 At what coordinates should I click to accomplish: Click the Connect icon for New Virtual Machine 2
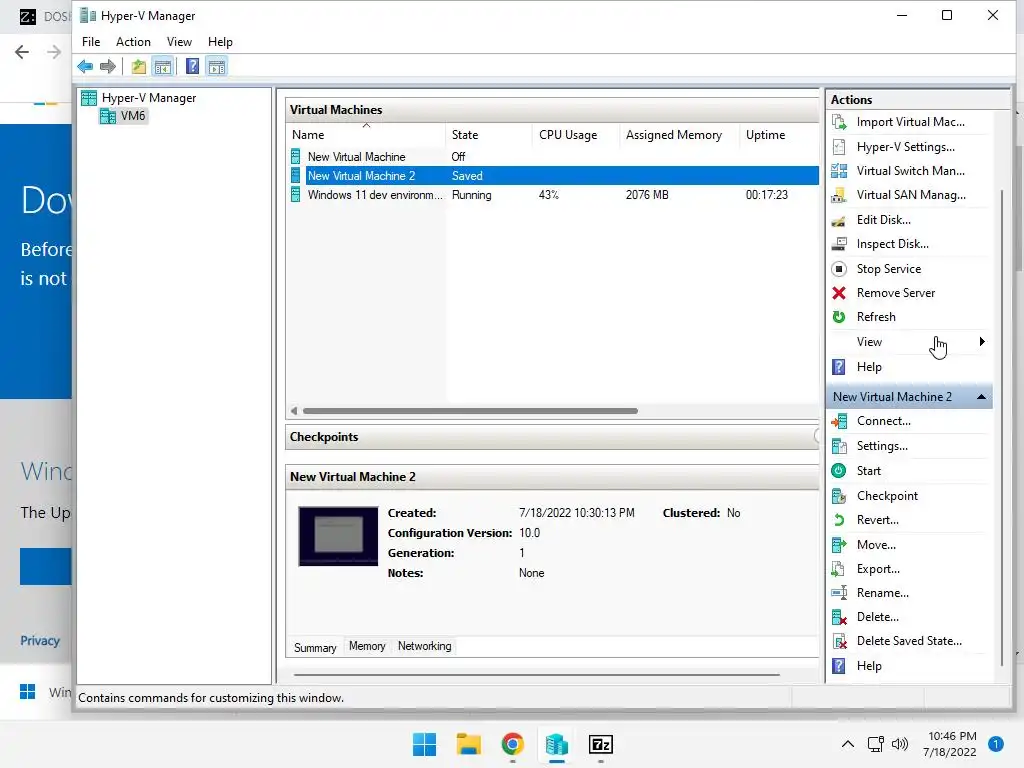(839, 421)
